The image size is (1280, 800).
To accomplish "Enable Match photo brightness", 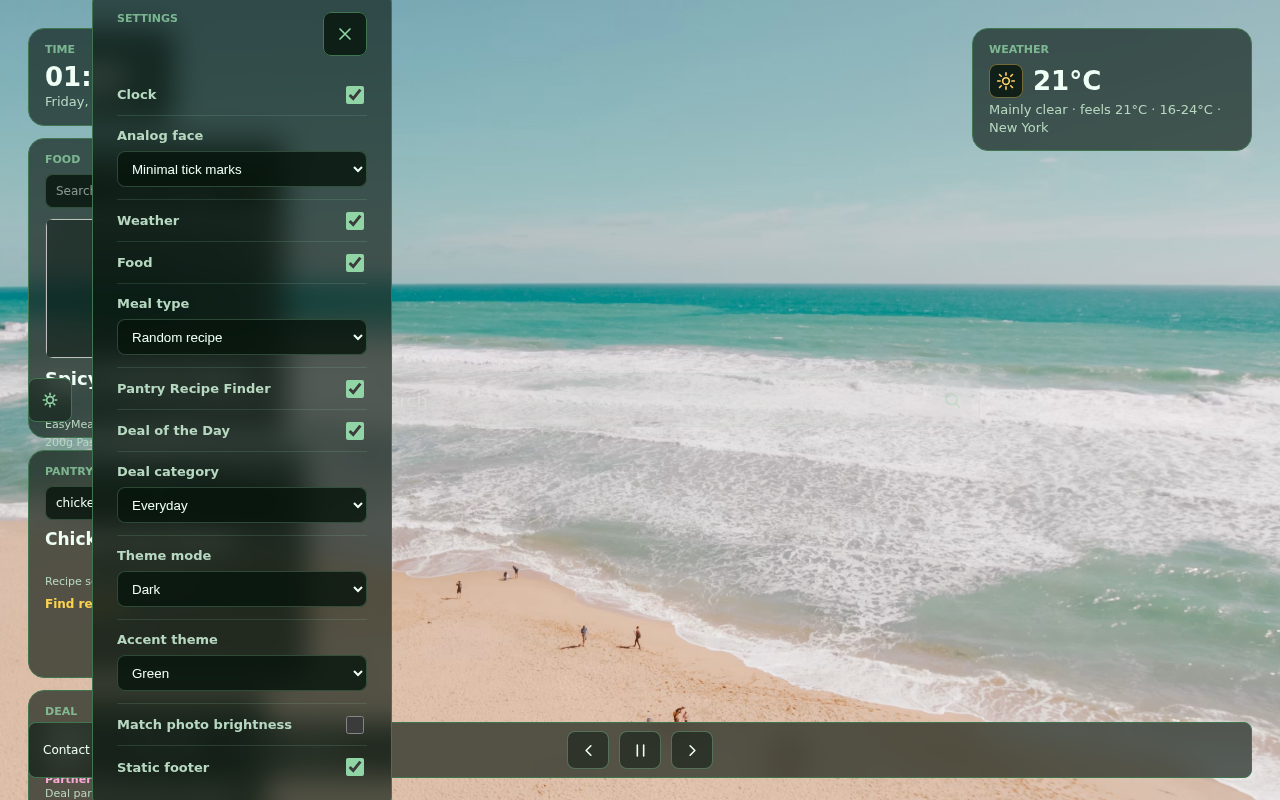I will [355, 725].
